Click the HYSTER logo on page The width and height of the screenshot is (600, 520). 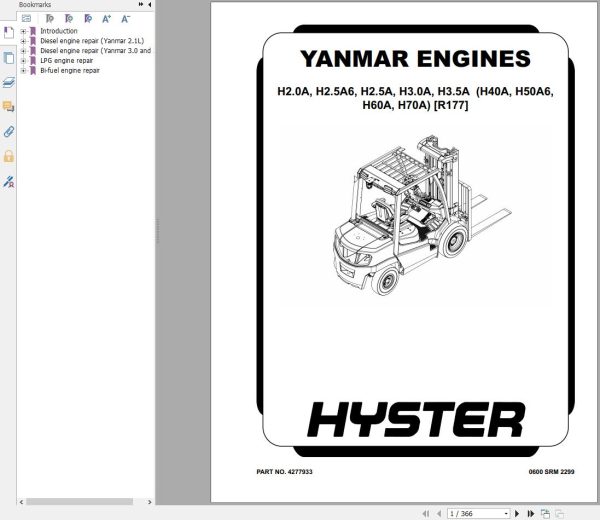416,419
